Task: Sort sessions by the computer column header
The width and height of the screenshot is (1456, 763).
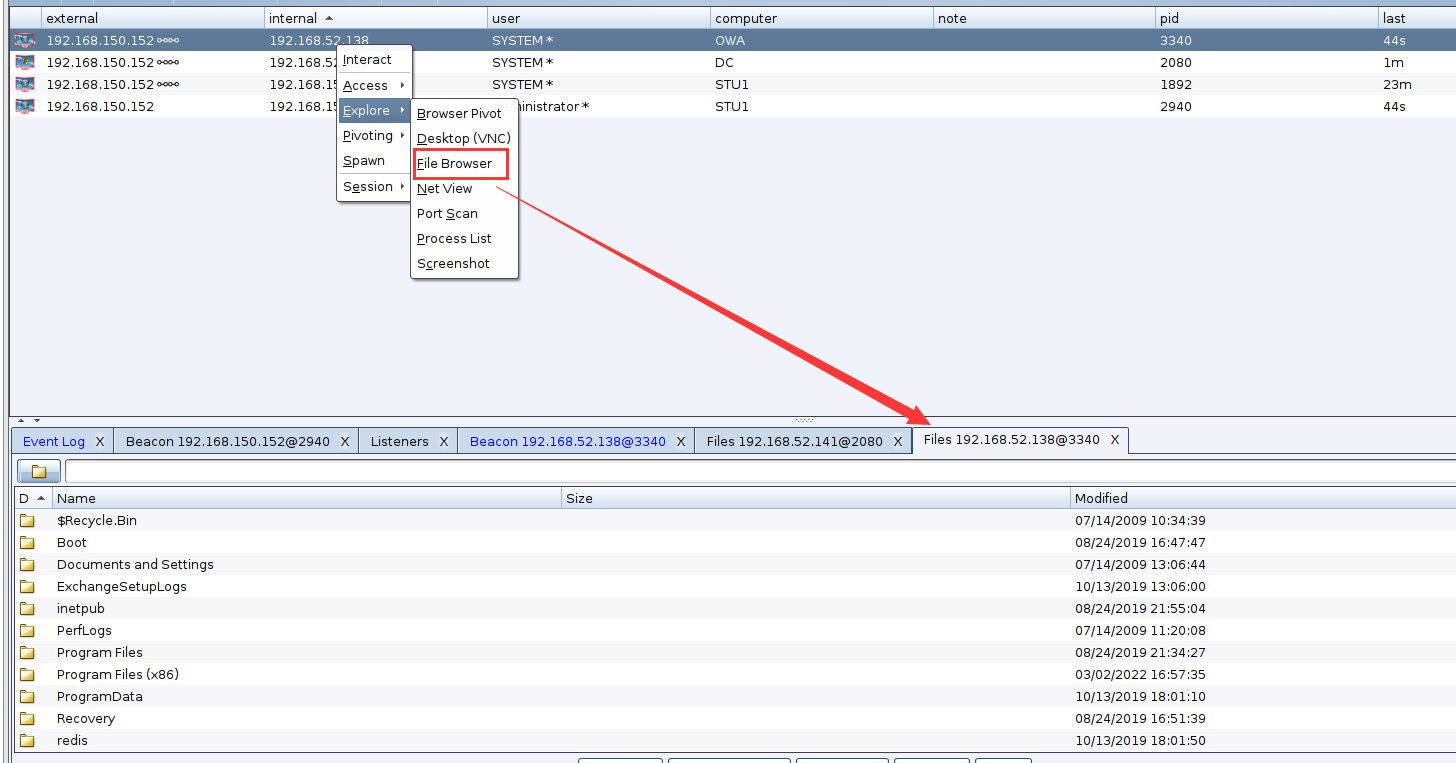Action: click(x=822, y=18)
